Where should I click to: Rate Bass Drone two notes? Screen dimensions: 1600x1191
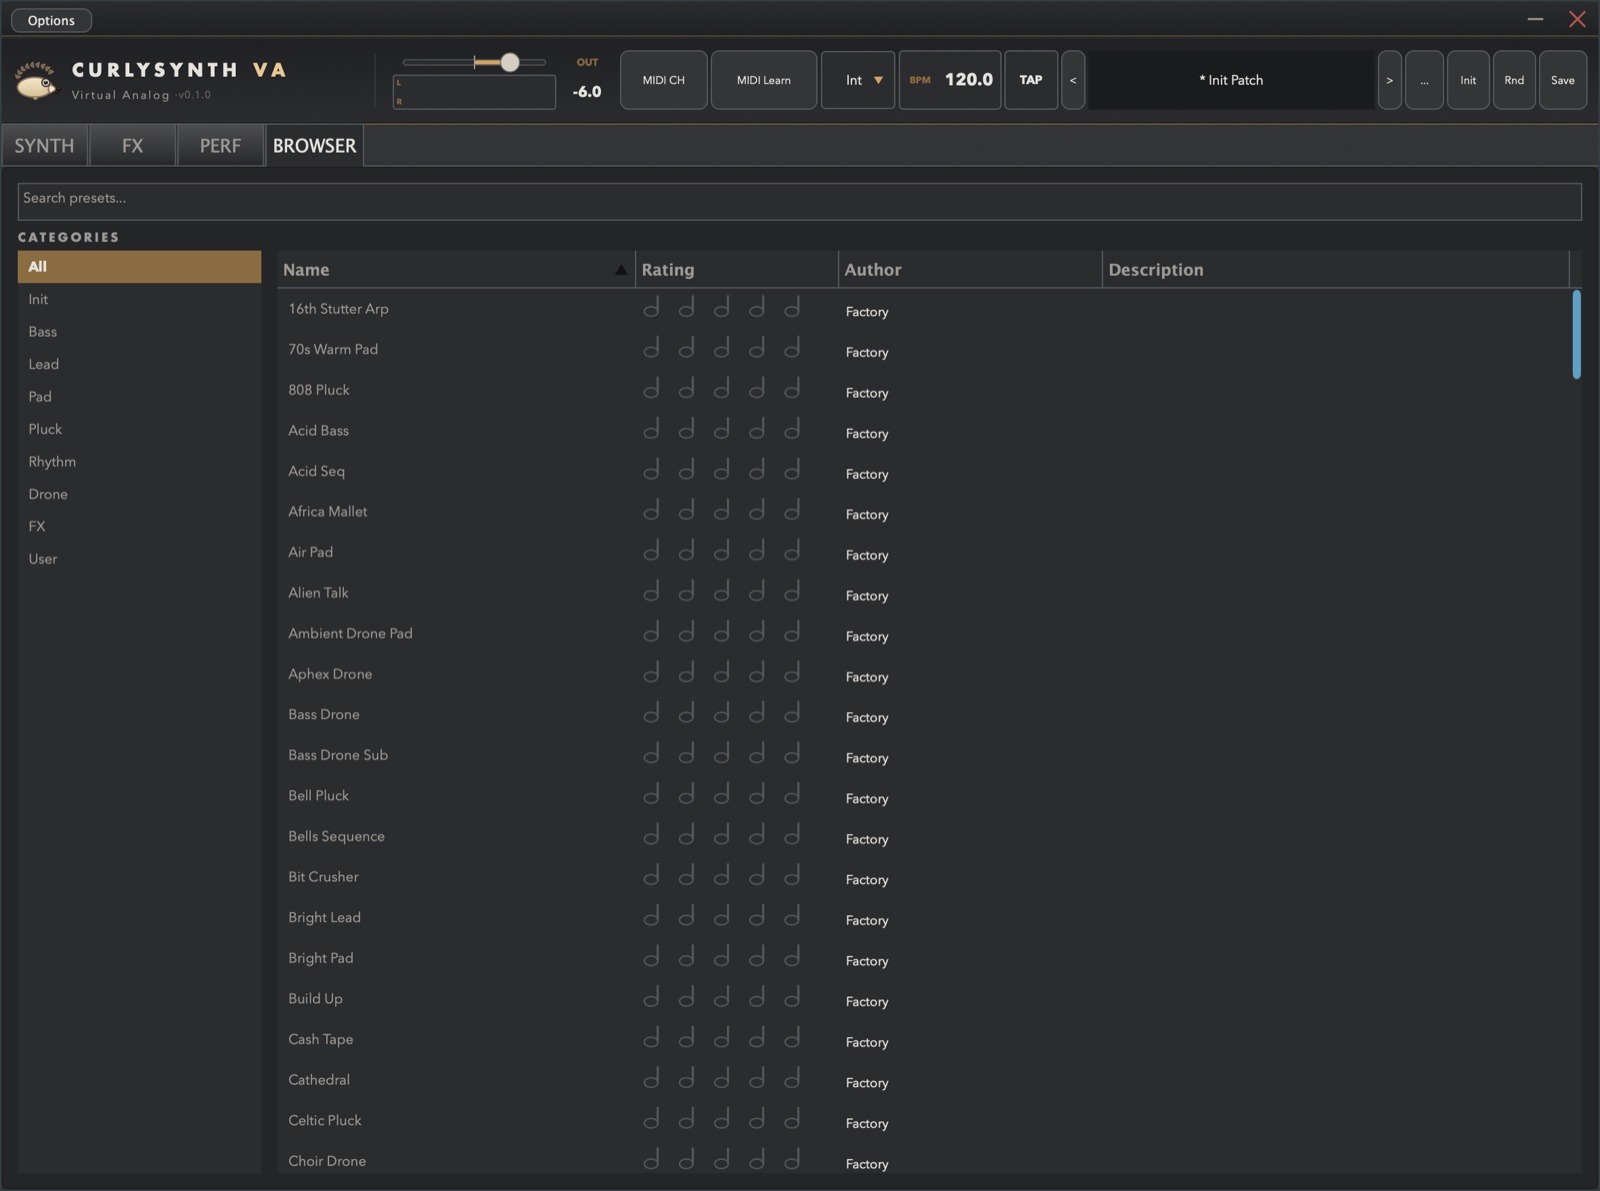click(686, 714)
